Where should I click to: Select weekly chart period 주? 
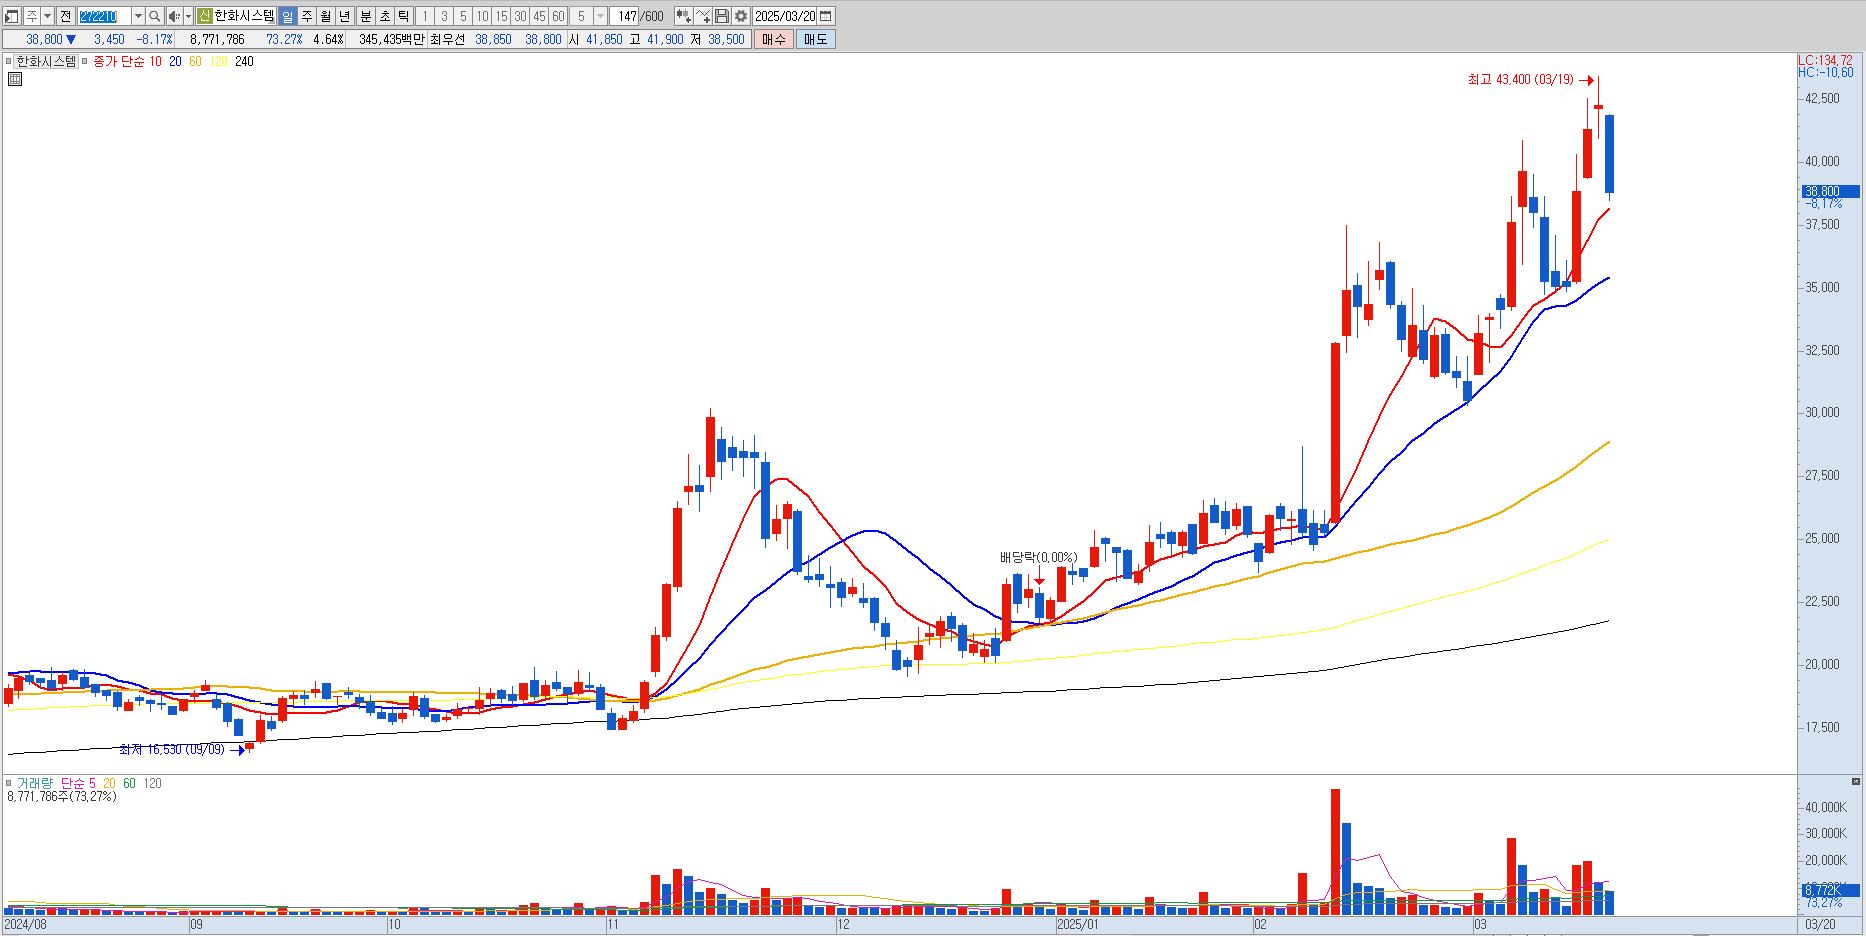(x=306, y=16)
